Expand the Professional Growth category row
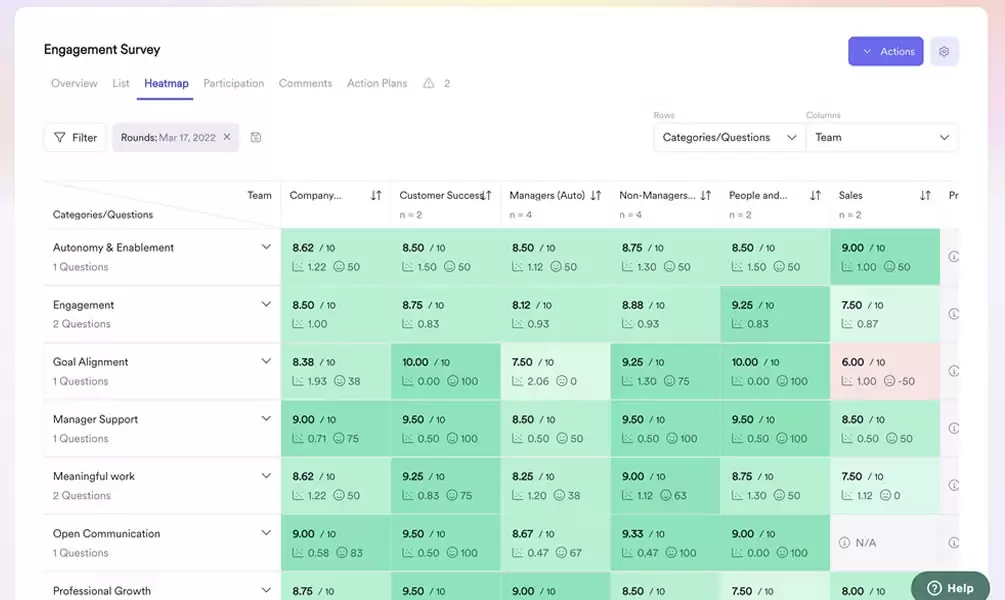This screenshot has width=1005, height=600. coord(266,589)
